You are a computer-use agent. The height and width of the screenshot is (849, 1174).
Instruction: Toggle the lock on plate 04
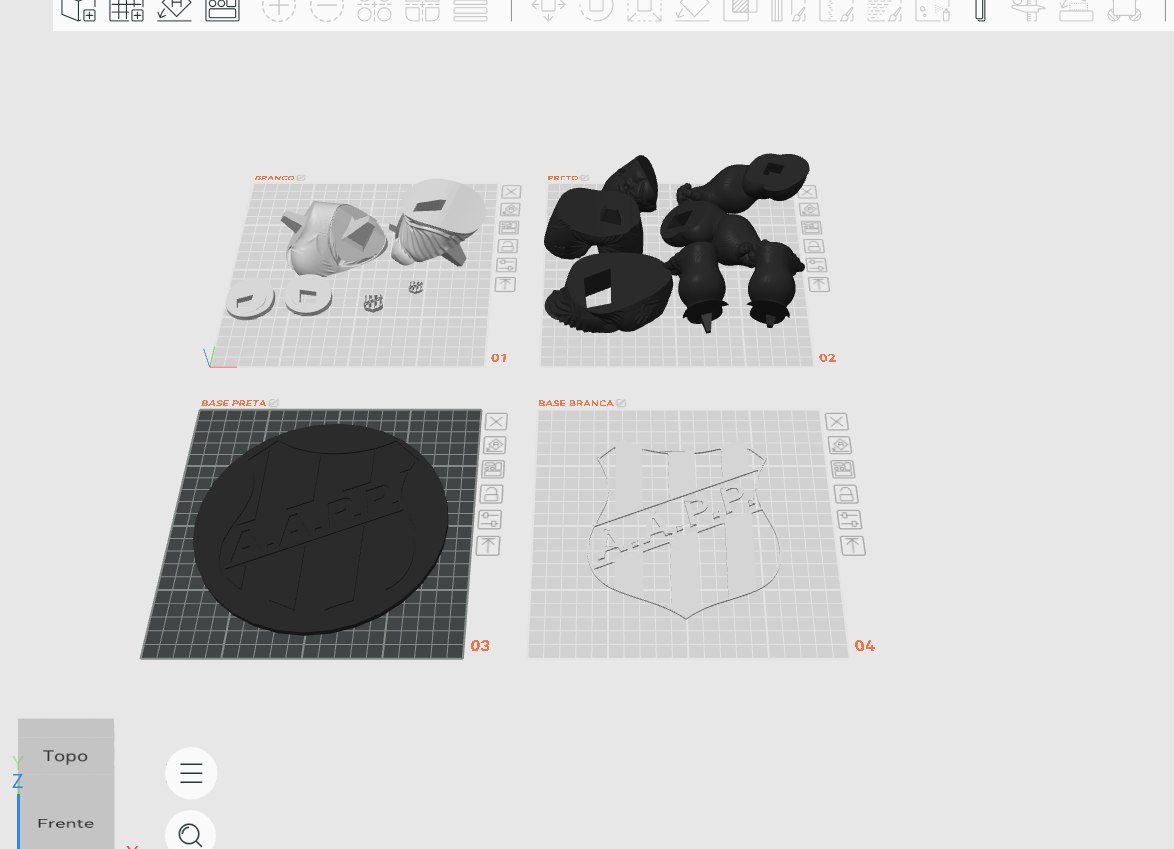click(845, 494)
